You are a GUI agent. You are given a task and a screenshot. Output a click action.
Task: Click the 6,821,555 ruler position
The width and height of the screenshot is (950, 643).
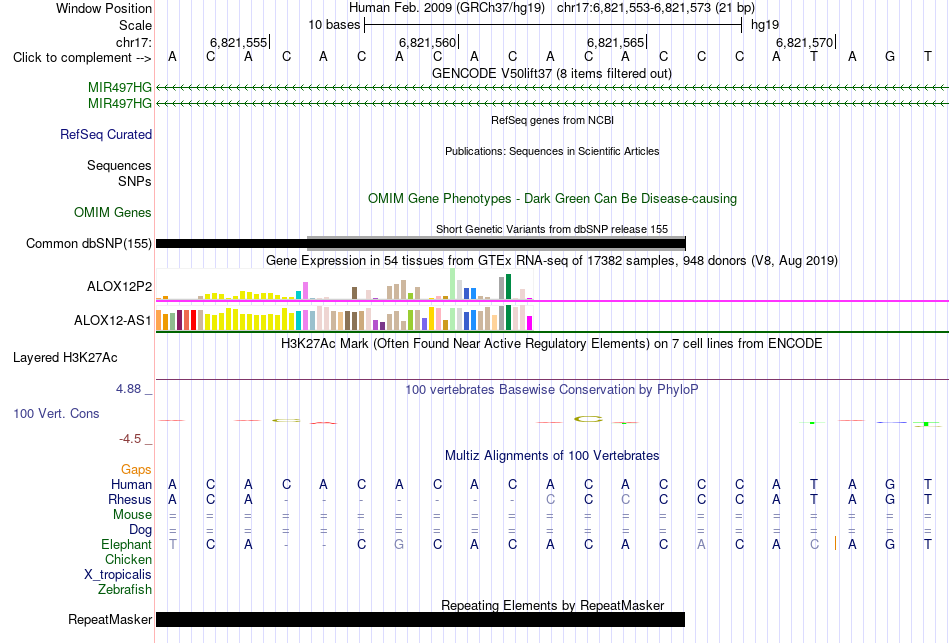click(238, 42)
